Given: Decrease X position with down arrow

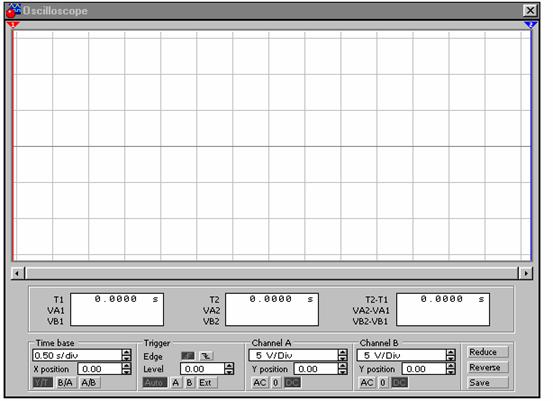Looking at the screenshot, I should [127, 372].
